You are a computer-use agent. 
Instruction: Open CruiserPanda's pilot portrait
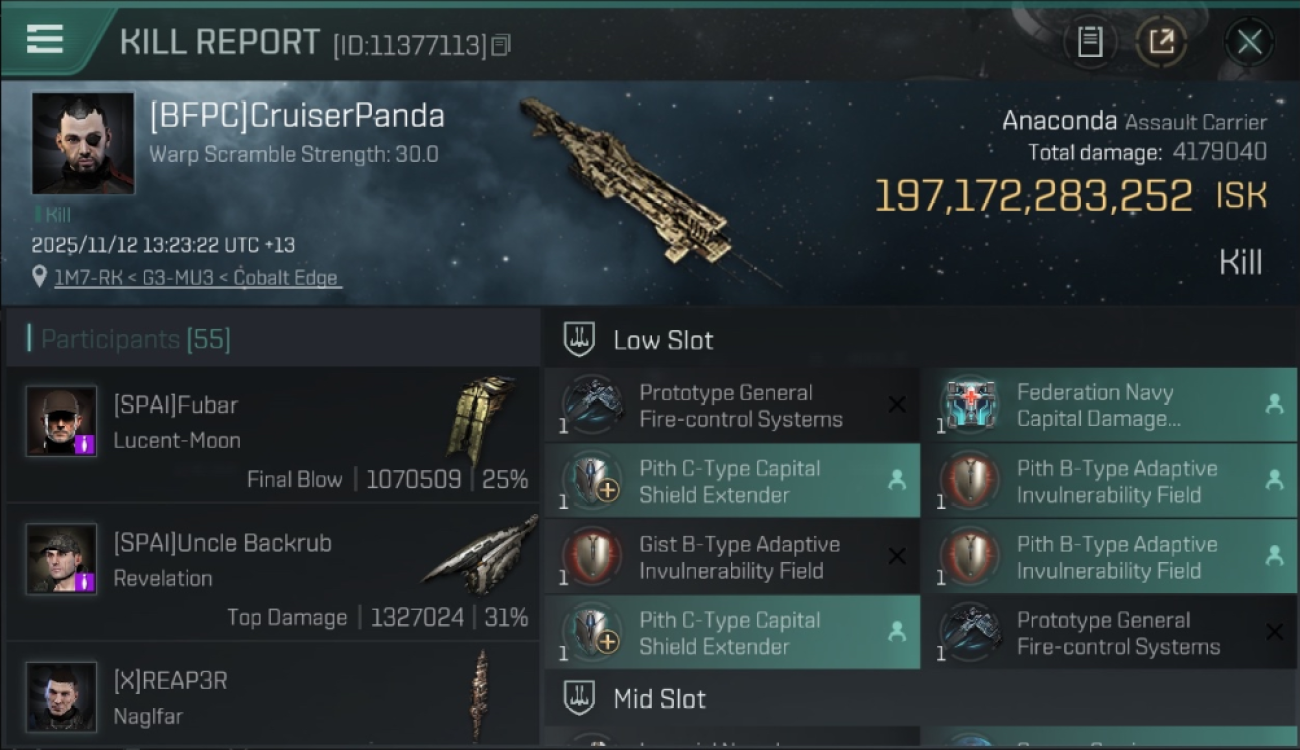coord(83,143)
